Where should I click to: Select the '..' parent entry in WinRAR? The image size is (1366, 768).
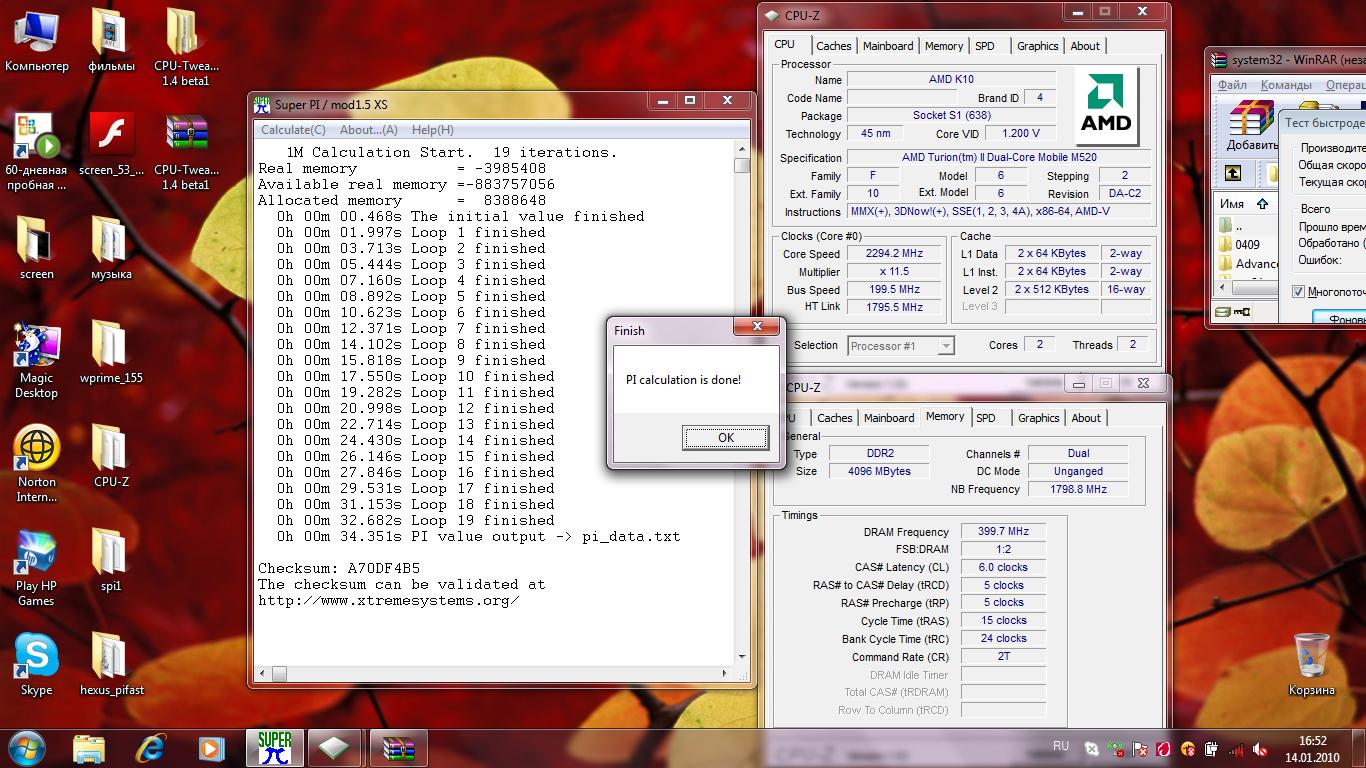(x=1230, y=226)
